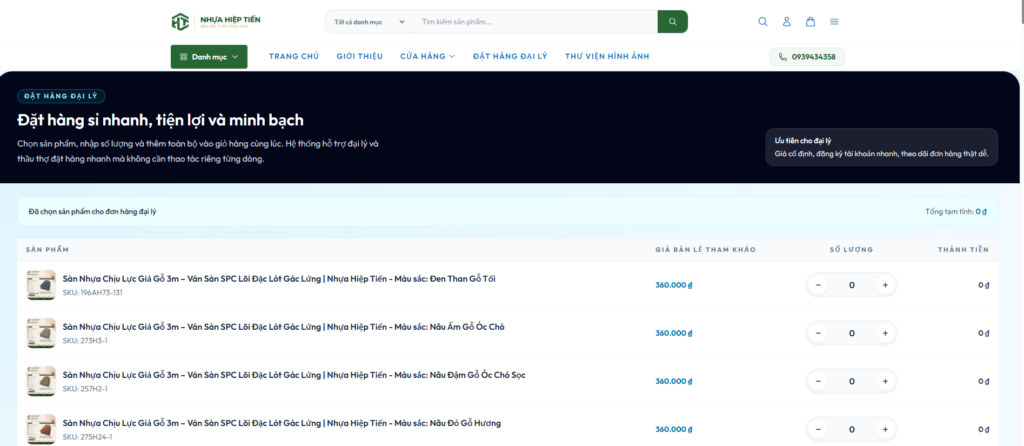Open the hamburger menu icon
The image size is (1024, 446).
click(x=834, y=22)
